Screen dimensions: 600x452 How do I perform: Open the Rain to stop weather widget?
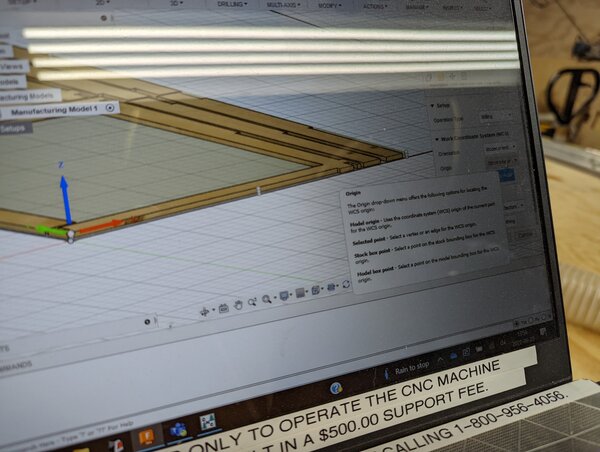pyautogui.click(x=406, y=370)
